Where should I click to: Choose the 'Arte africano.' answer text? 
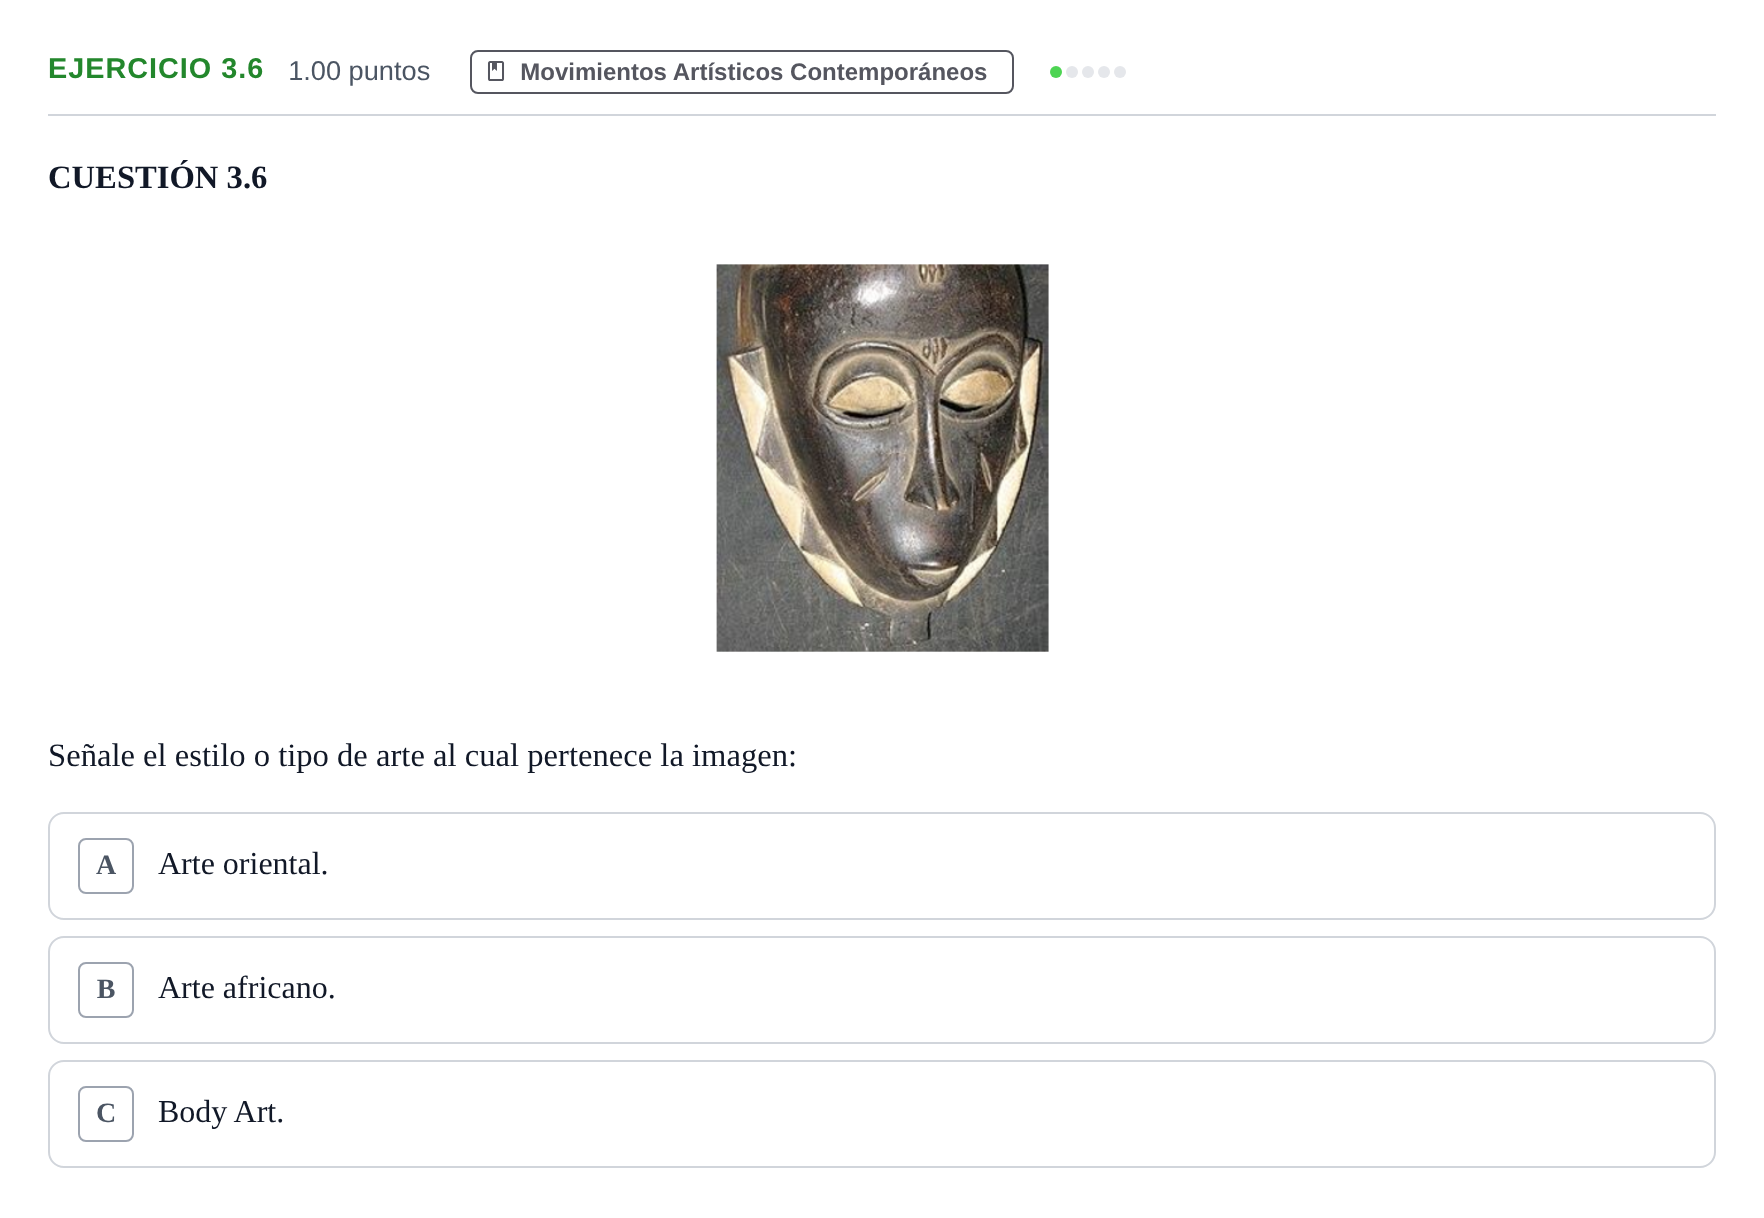[247, 988]
